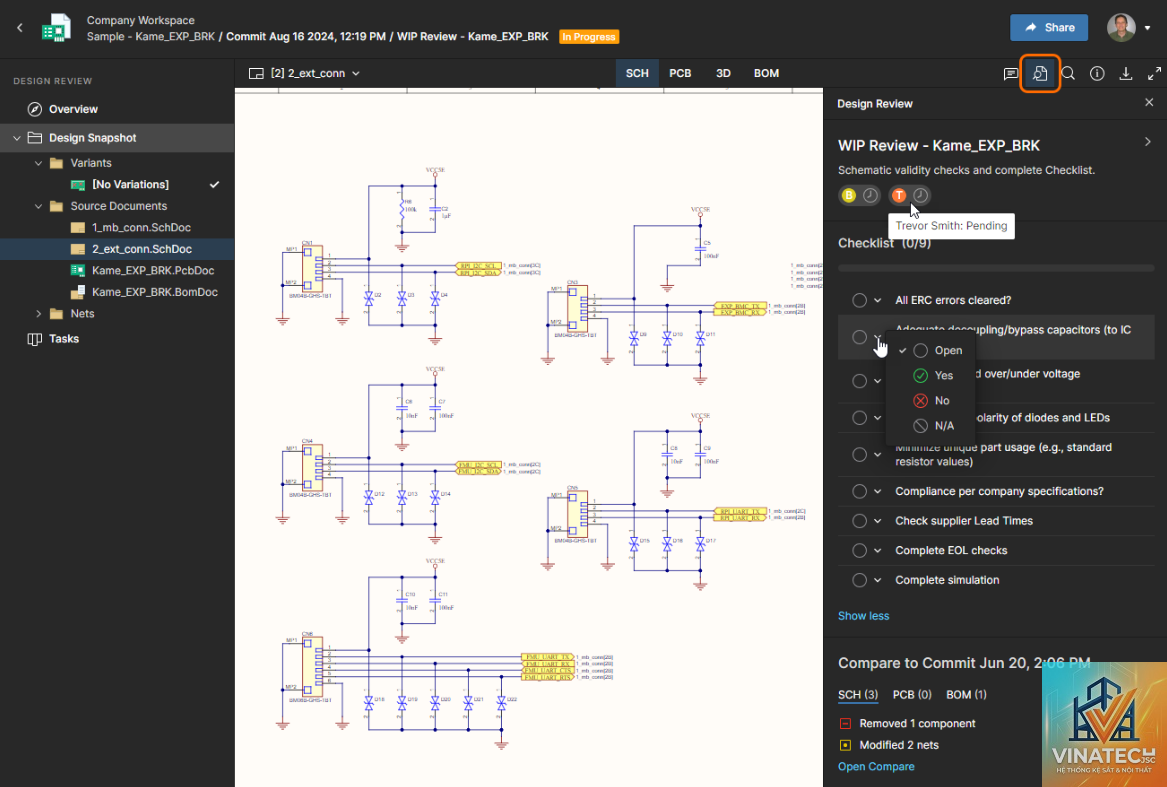Select the Yes status option
This screenshot has height=787, width=1167.
pos(933,375)
